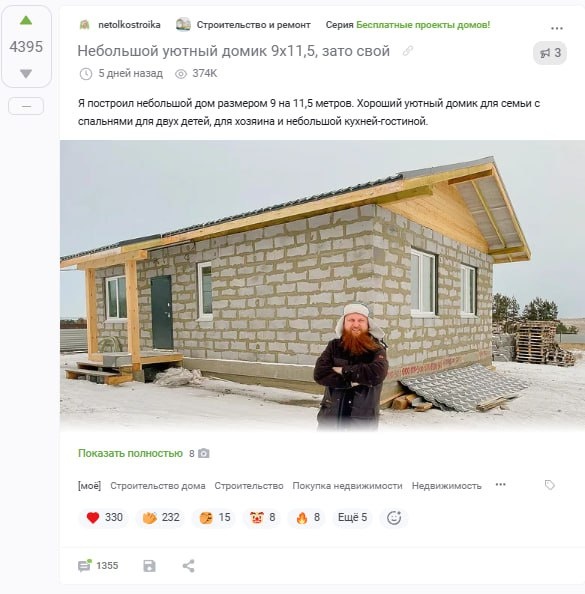Screen dimensions: 585x594
Task: Click the megaphone badge showing 3
Action: pos(550,53)
